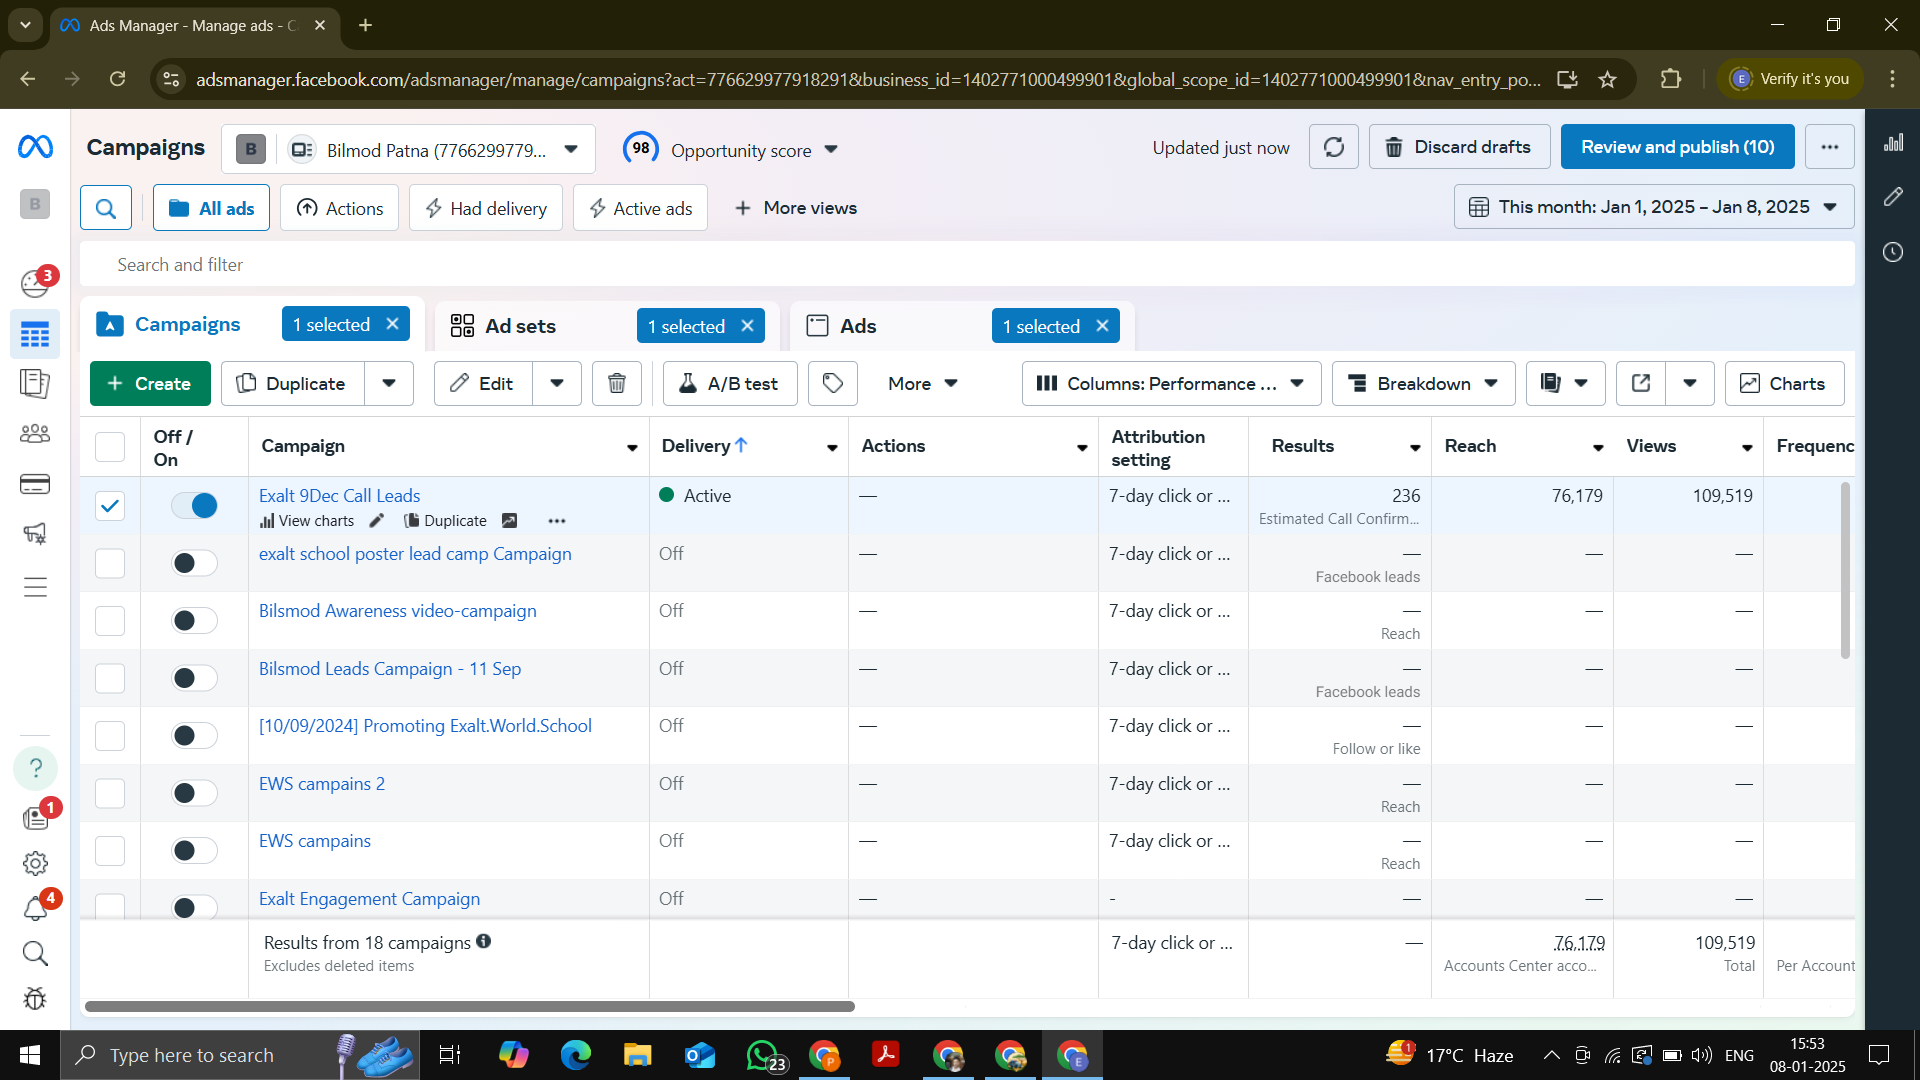The height and width of the screenshot is (1080, 1920).
Task: Delete selected campaign with trash icon
Action: coord(617,384)
